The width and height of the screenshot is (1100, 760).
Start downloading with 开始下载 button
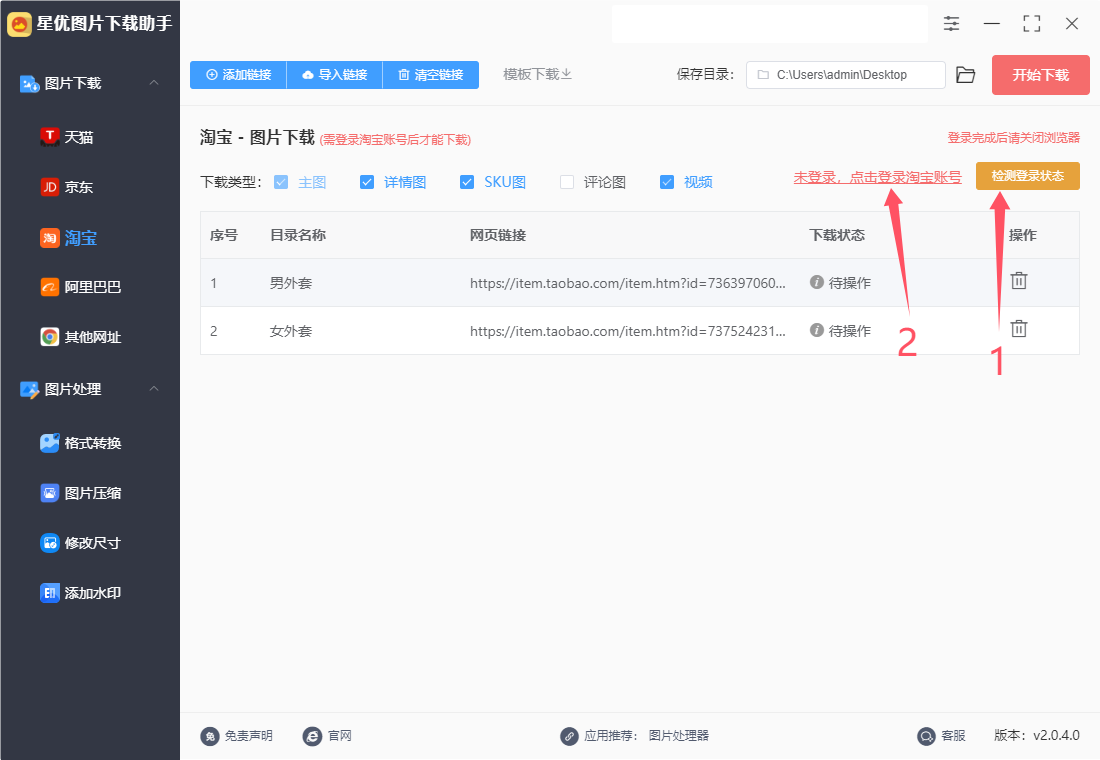[x=1040, y=75]
